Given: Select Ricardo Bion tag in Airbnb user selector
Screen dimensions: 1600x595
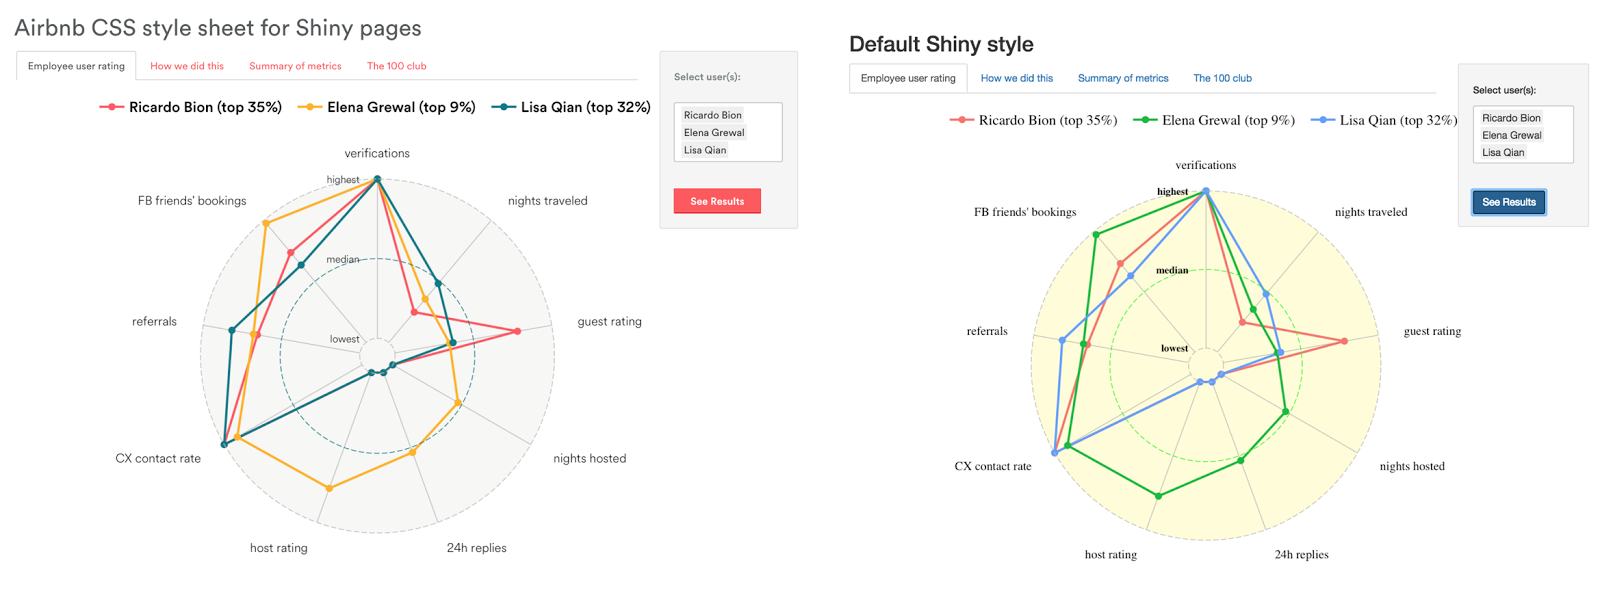Looking at the screenshot, I should [712, 115].
